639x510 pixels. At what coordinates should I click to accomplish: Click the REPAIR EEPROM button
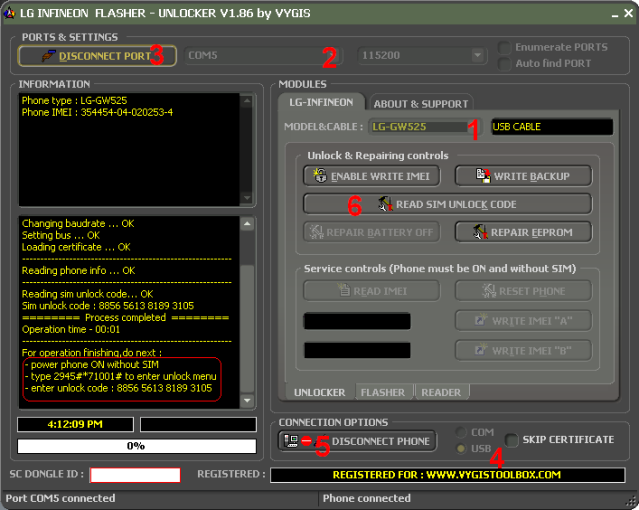[524, 232]
